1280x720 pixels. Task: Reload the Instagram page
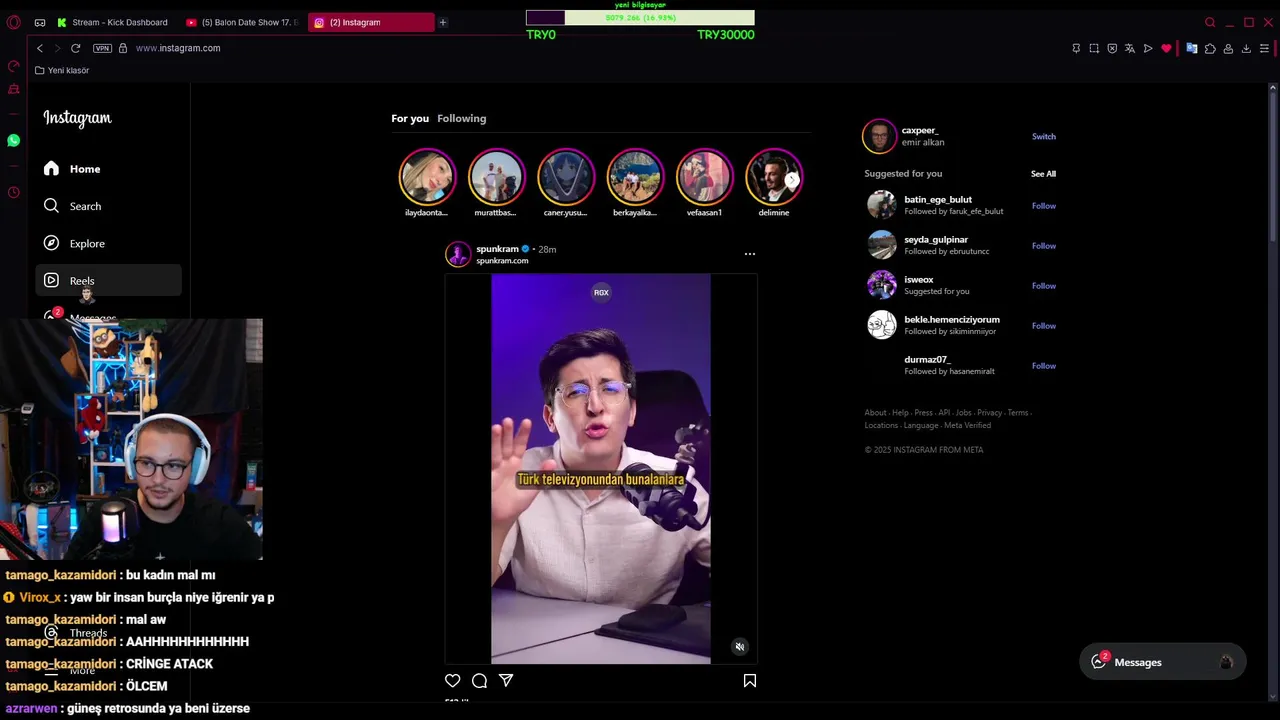[75, 48]
